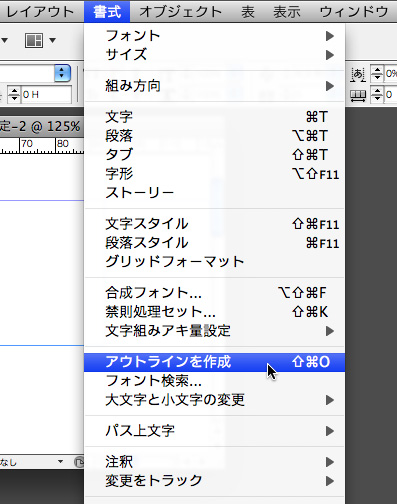Open the ウィンドウ menu
Image resolution: width=397 pixels, height=504 pixels.
coord(354,12)
